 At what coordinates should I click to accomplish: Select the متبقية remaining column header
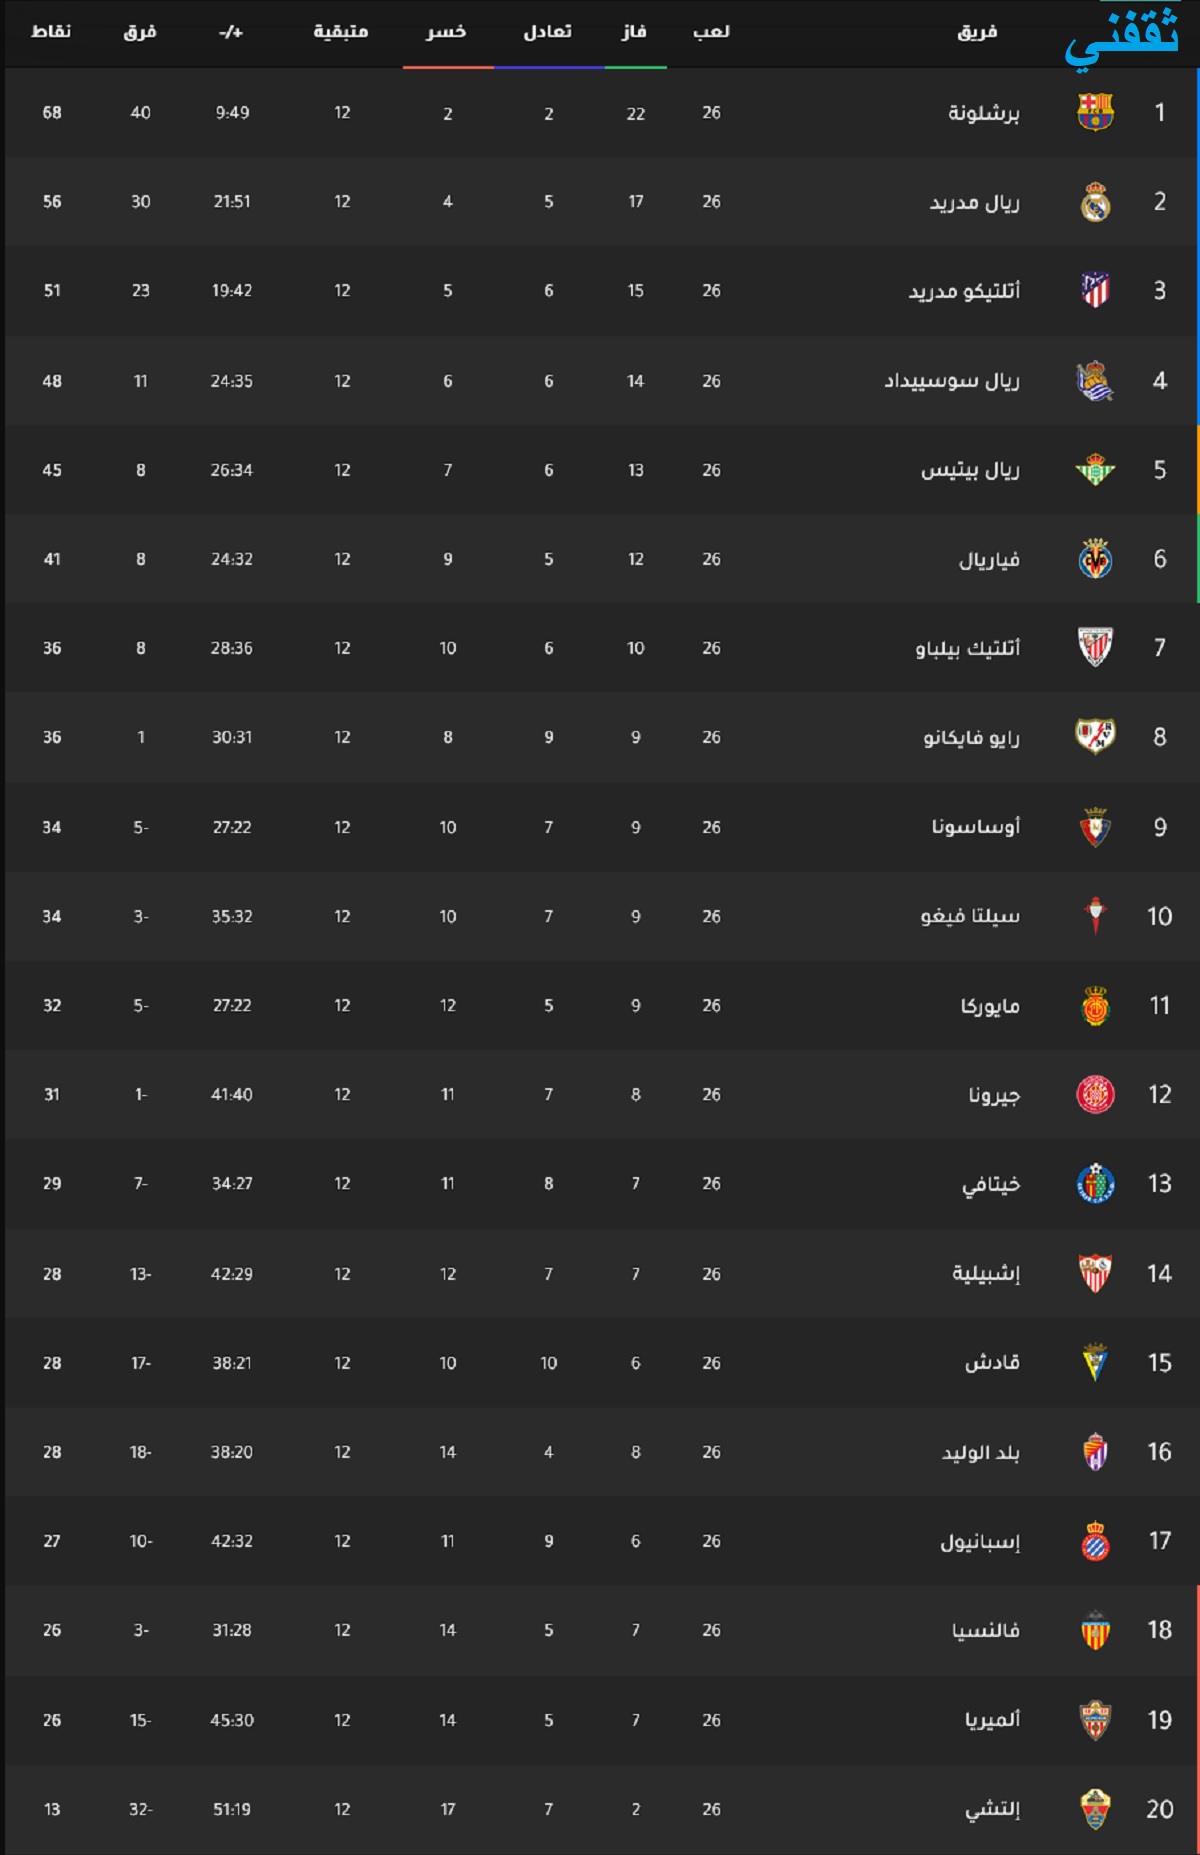[x=341, y=32]
